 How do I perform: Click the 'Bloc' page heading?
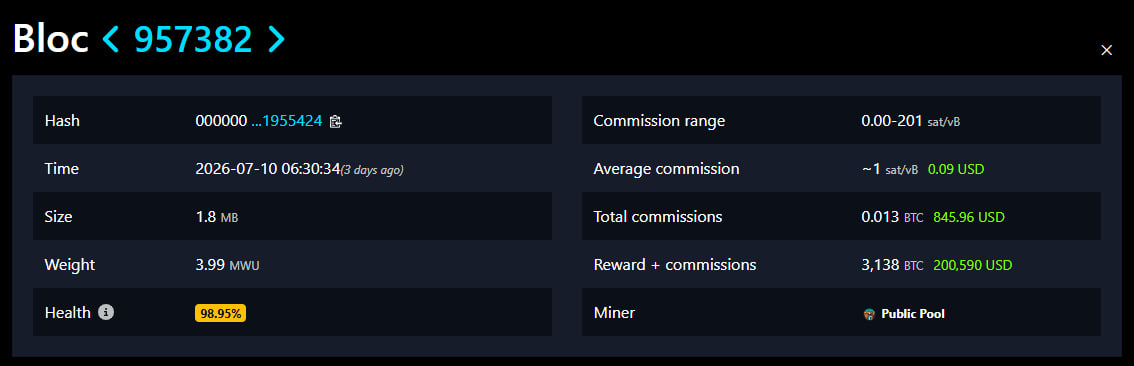coord(51,39)
